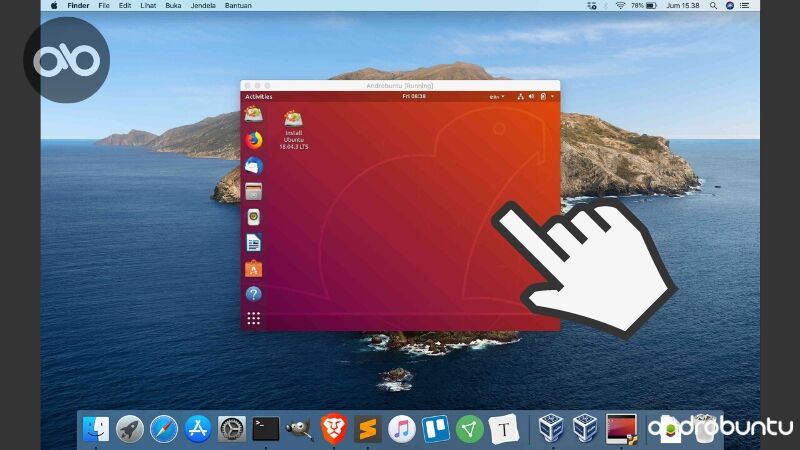The height and width of the screenshot is (450, 800).
Task: Open the Files manager in the Ubuntu dock
Action: (254, 191)
